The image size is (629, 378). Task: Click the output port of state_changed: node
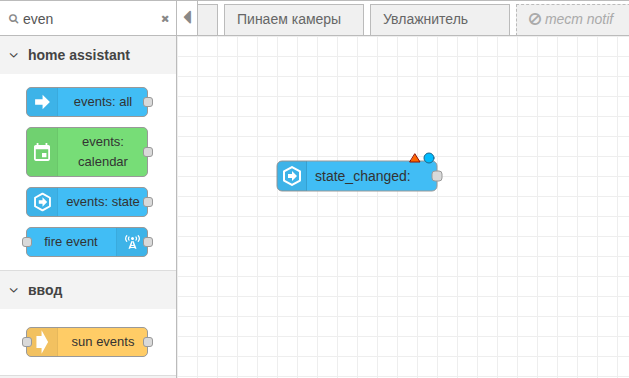[437, 176]
